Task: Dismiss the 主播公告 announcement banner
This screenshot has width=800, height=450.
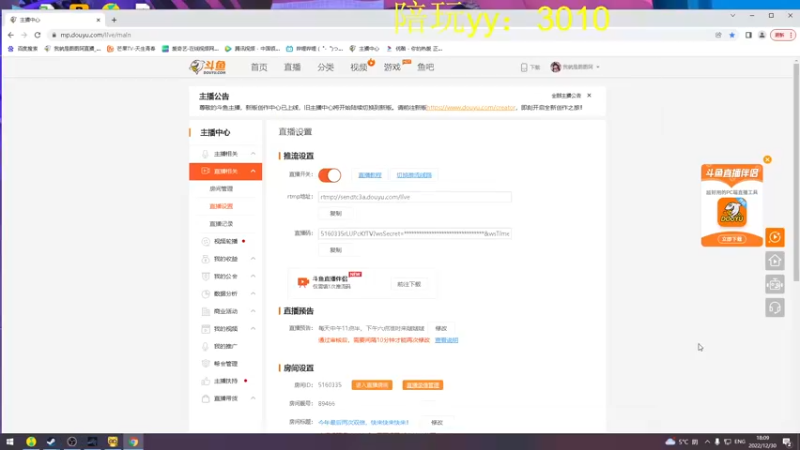Action: 589,95
